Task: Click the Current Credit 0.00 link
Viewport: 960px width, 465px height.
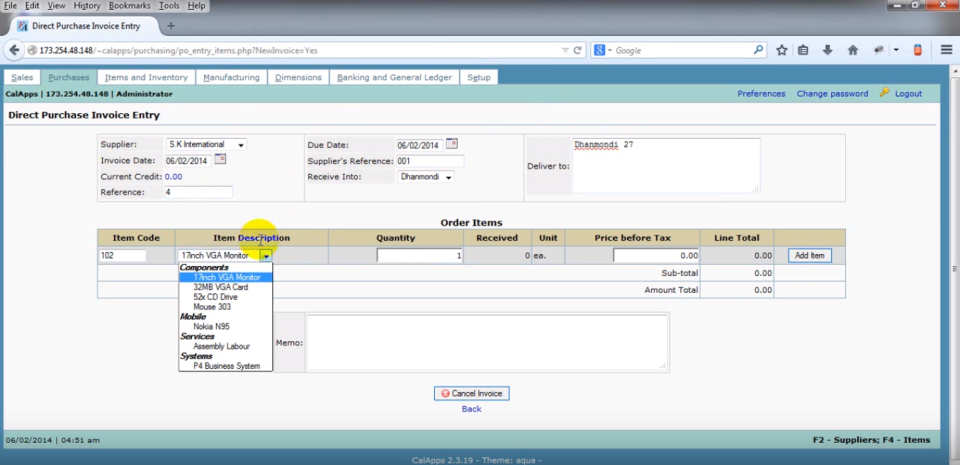Action: click(173, 176)
